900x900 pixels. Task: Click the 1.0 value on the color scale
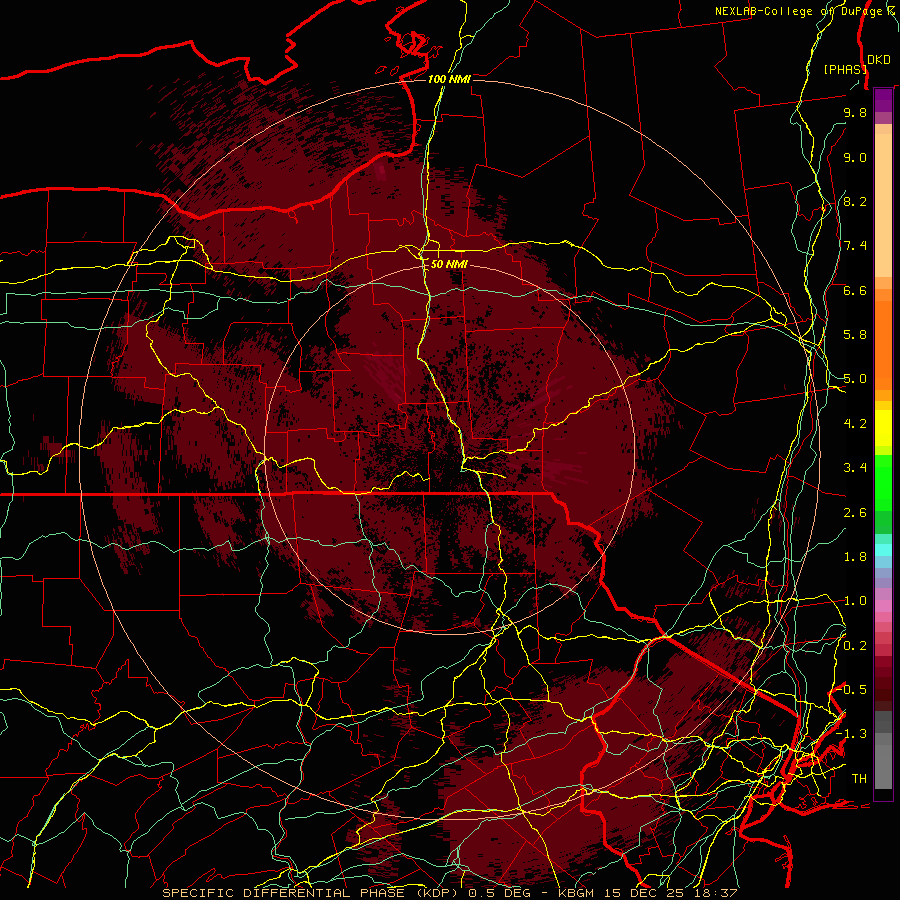(x=855, y=601)
